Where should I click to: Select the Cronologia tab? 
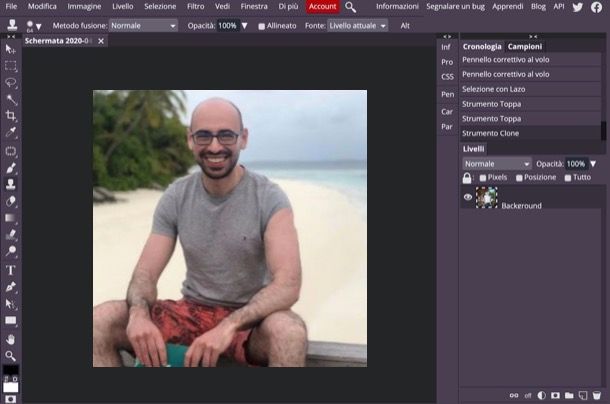click(x=482, y=47)
